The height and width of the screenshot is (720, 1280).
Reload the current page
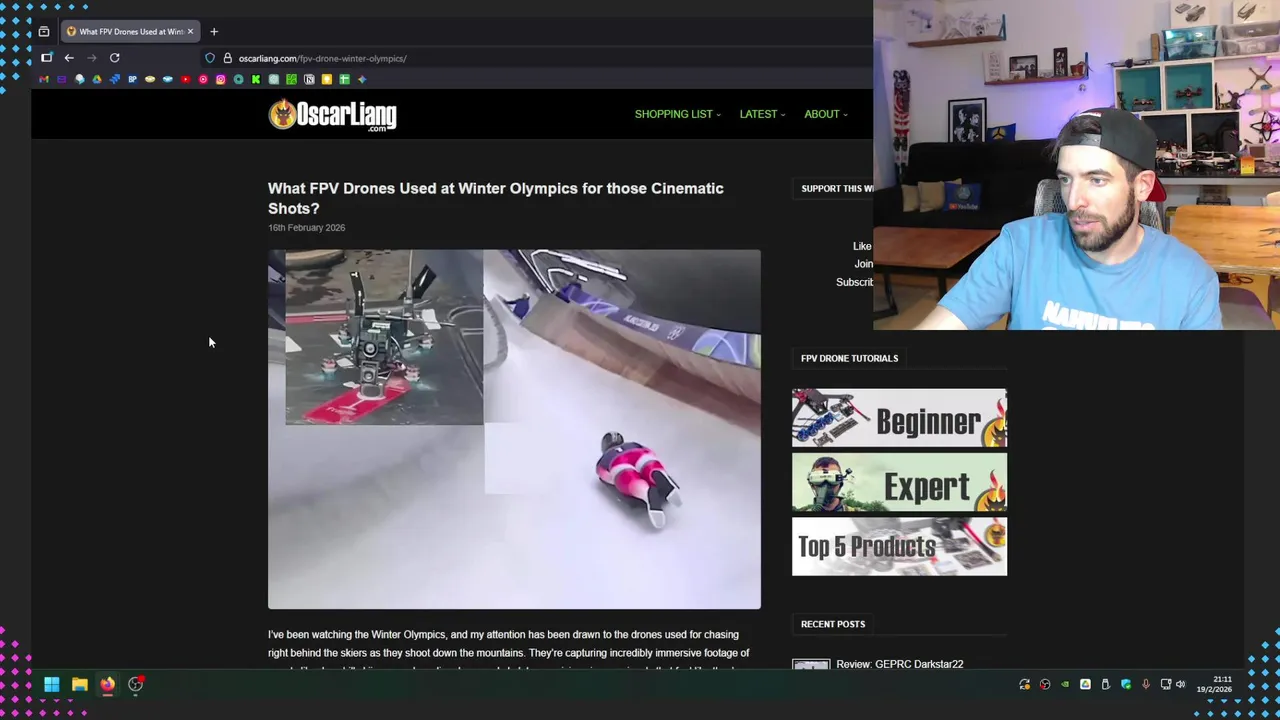click(114, 58)
